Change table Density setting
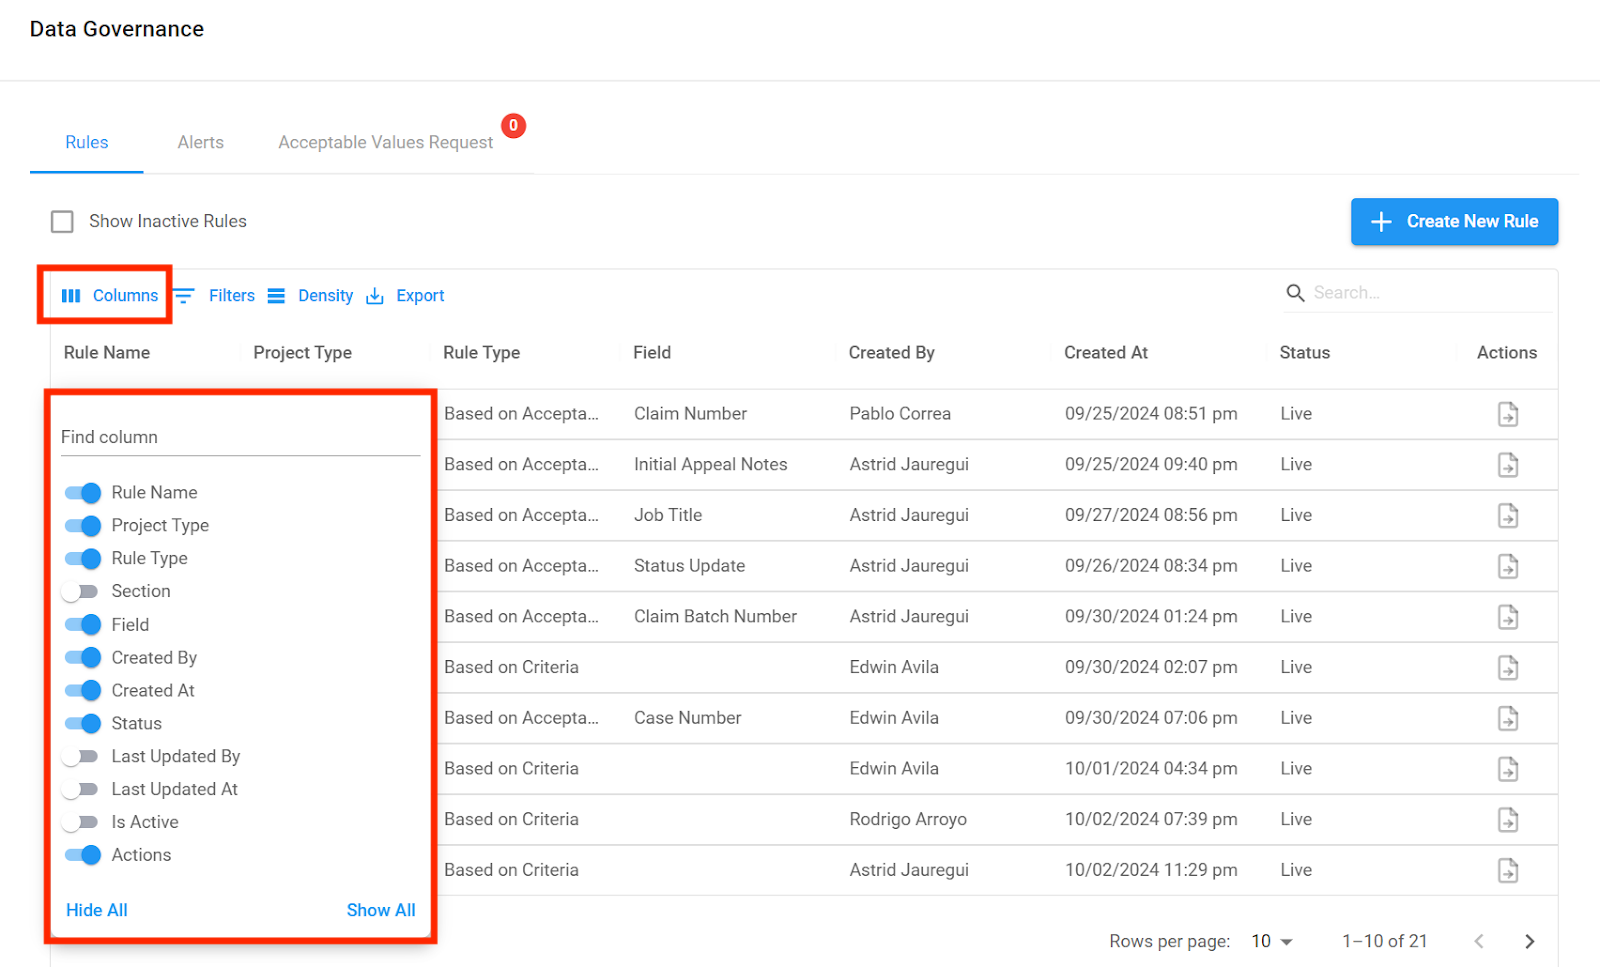The width and height of the screenshot is (1600, 967). [x=311, y=296]
